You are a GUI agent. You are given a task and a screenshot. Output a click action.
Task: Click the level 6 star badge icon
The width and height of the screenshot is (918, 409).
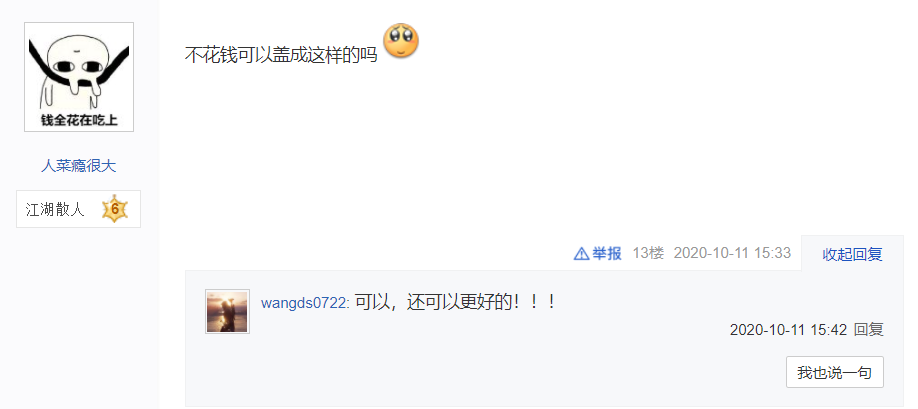(x=115, y=209)
